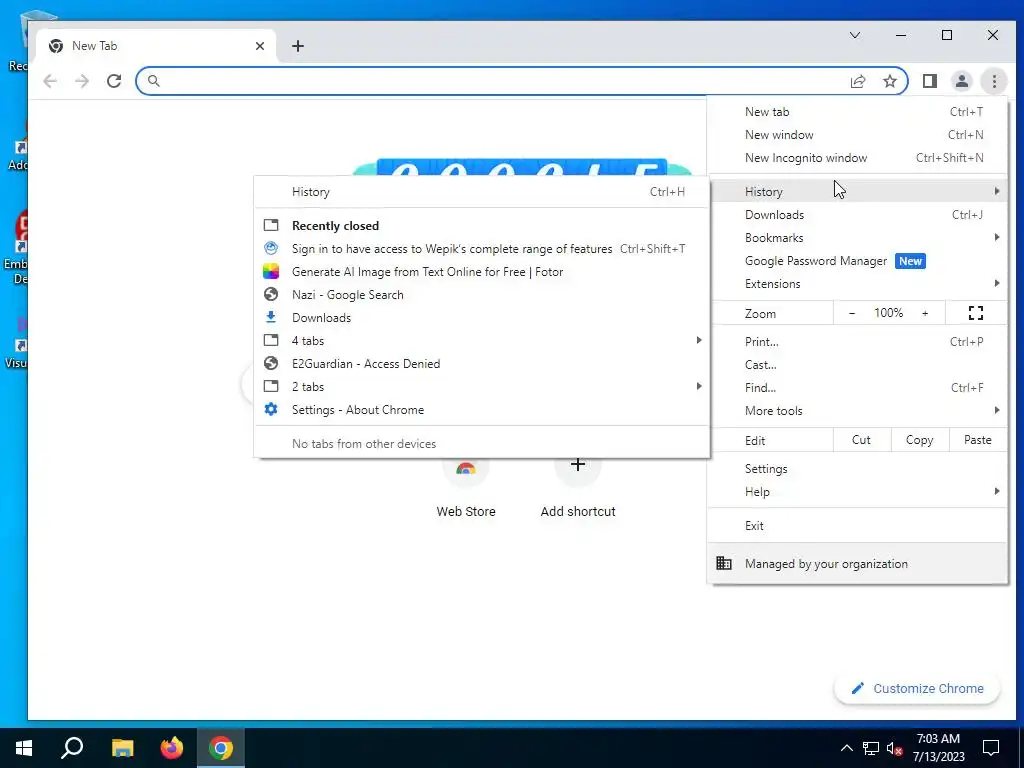Viewport: 1024px width, 768px height.
Task: Click the forward navigation arrow
Action: (x=82, y=81)
